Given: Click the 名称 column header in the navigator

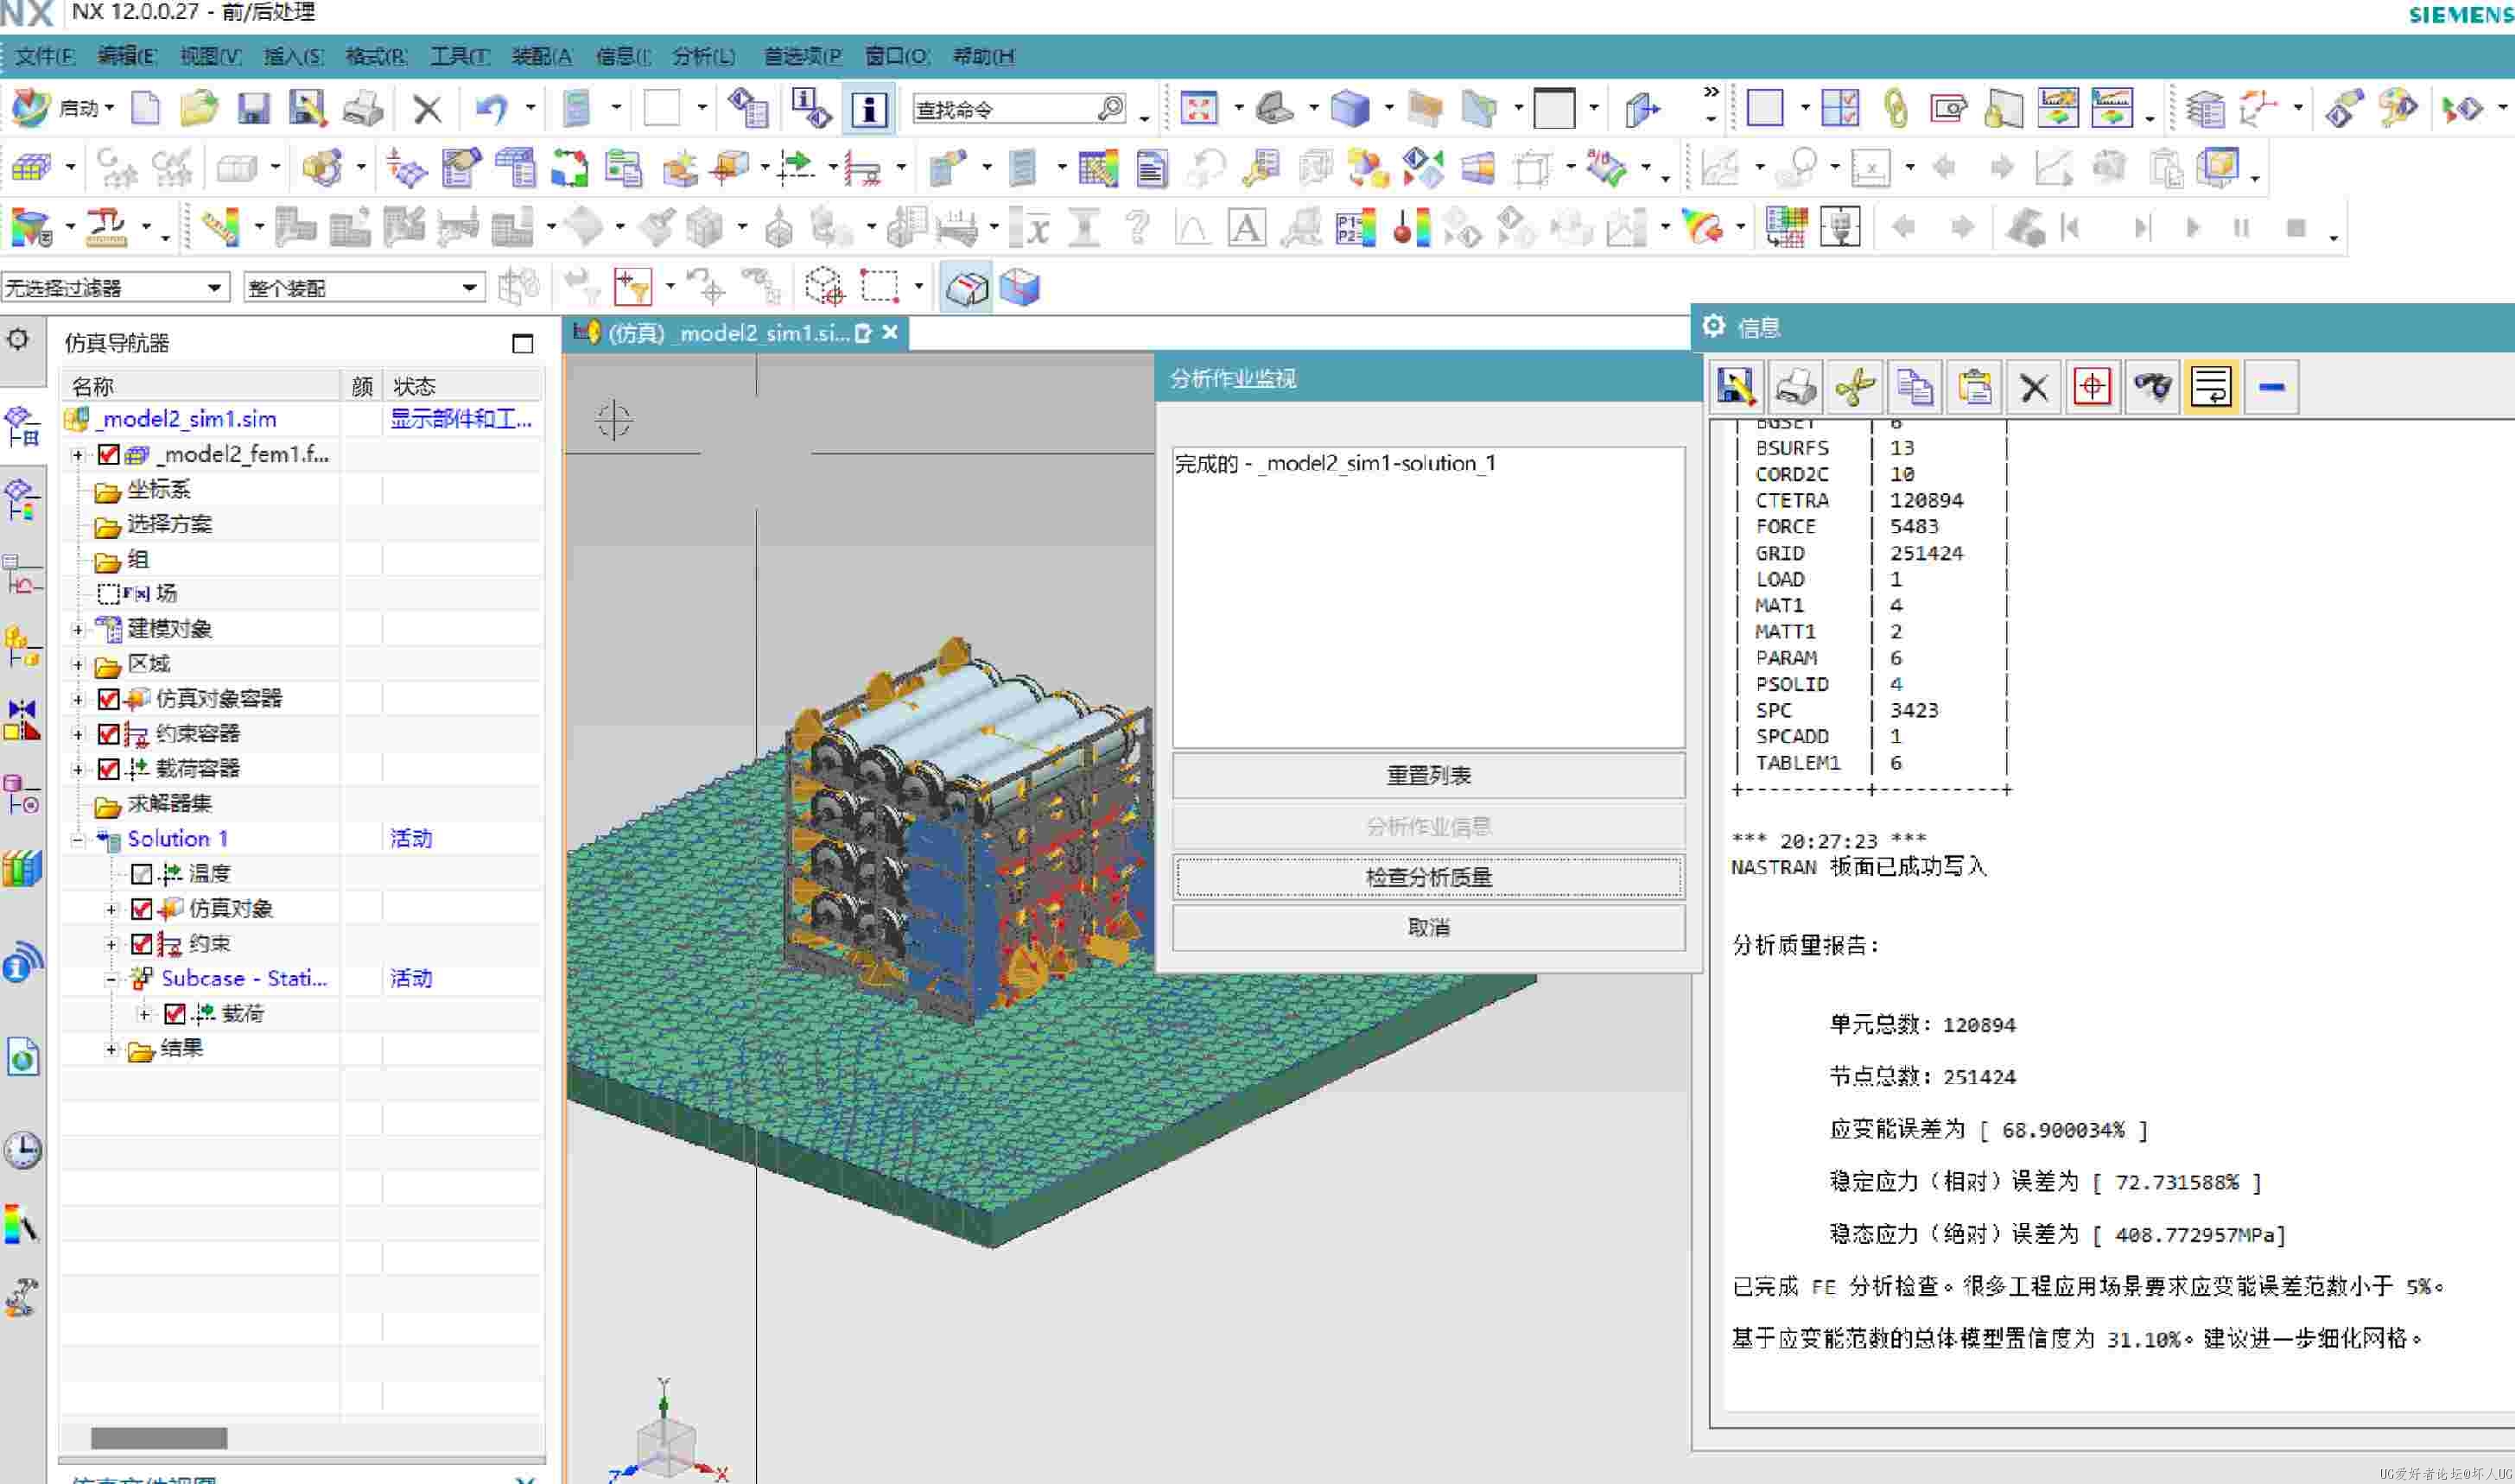Looking at the screenshot, I should pos(200,386).
